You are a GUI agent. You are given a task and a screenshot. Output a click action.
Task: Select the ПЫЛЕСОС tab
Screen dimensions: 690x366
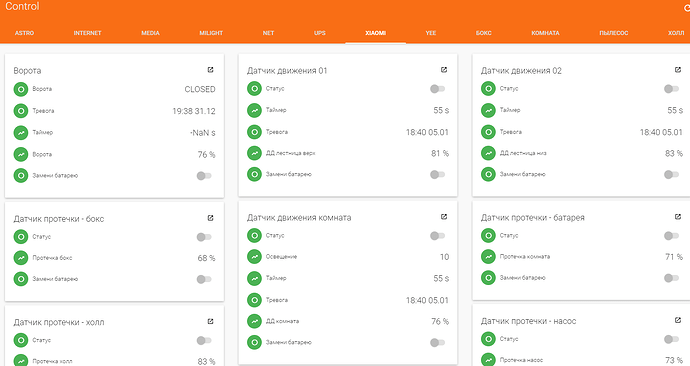click(613, 33)
